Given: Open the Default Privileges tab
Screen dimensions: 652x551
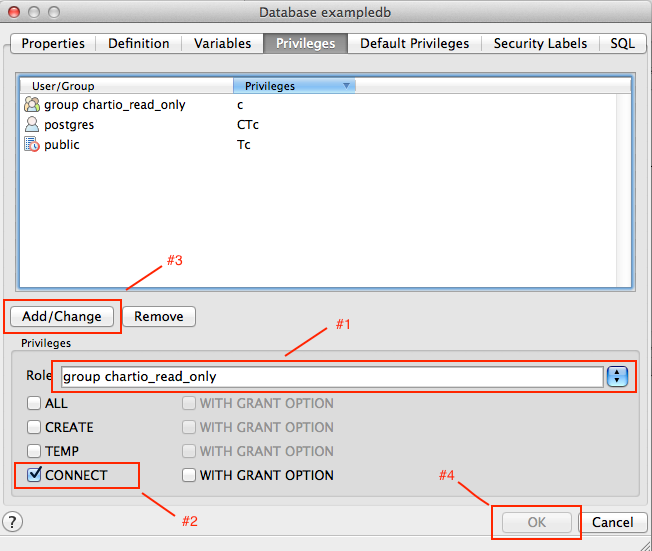Looking at the screenshot, I should [414, 44].
